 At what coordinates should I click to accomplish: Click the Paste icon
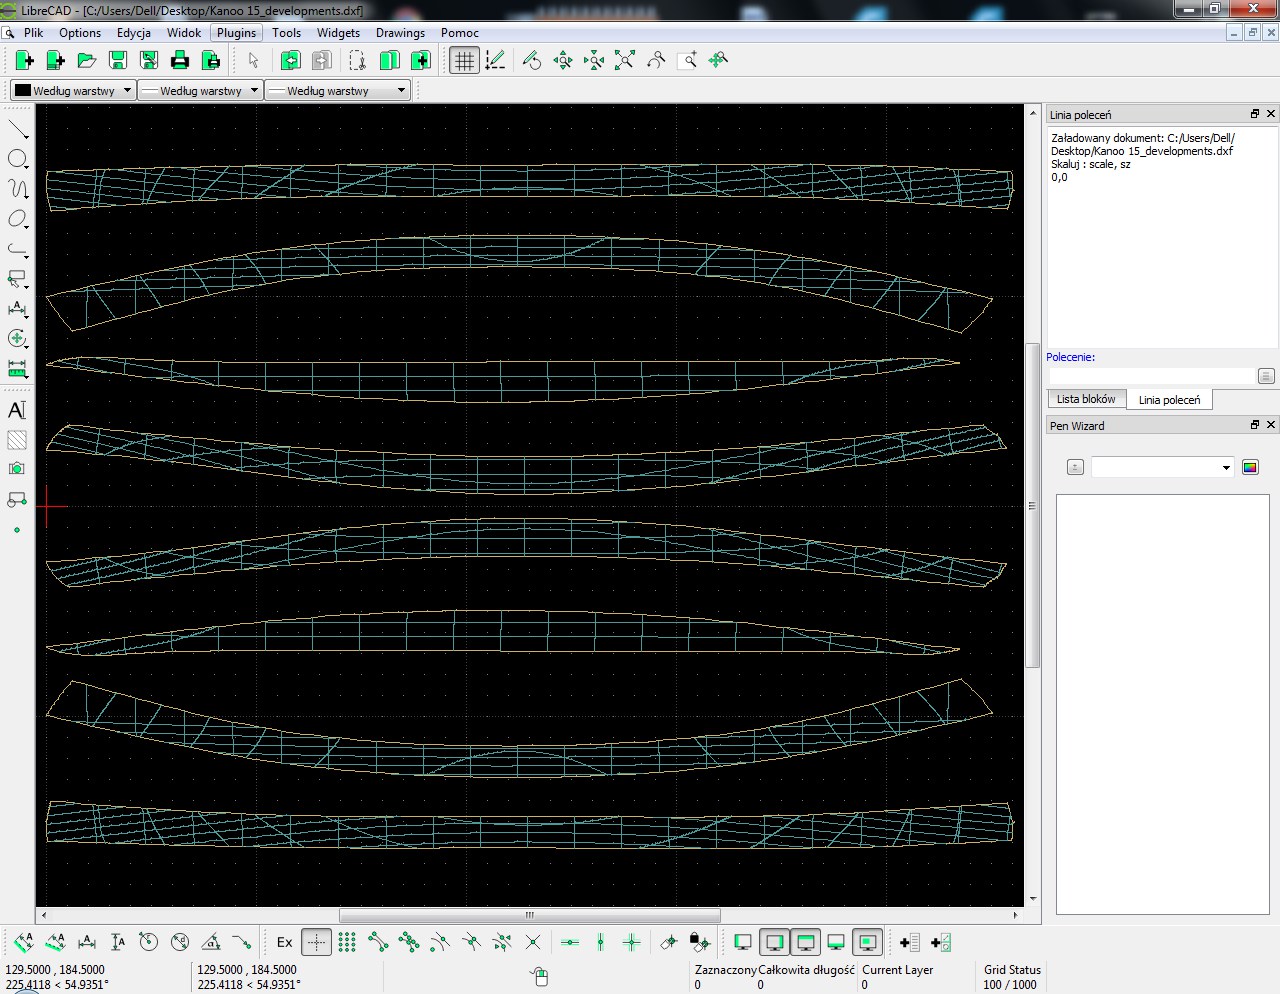pyautogui.click(x=421, y=60)
